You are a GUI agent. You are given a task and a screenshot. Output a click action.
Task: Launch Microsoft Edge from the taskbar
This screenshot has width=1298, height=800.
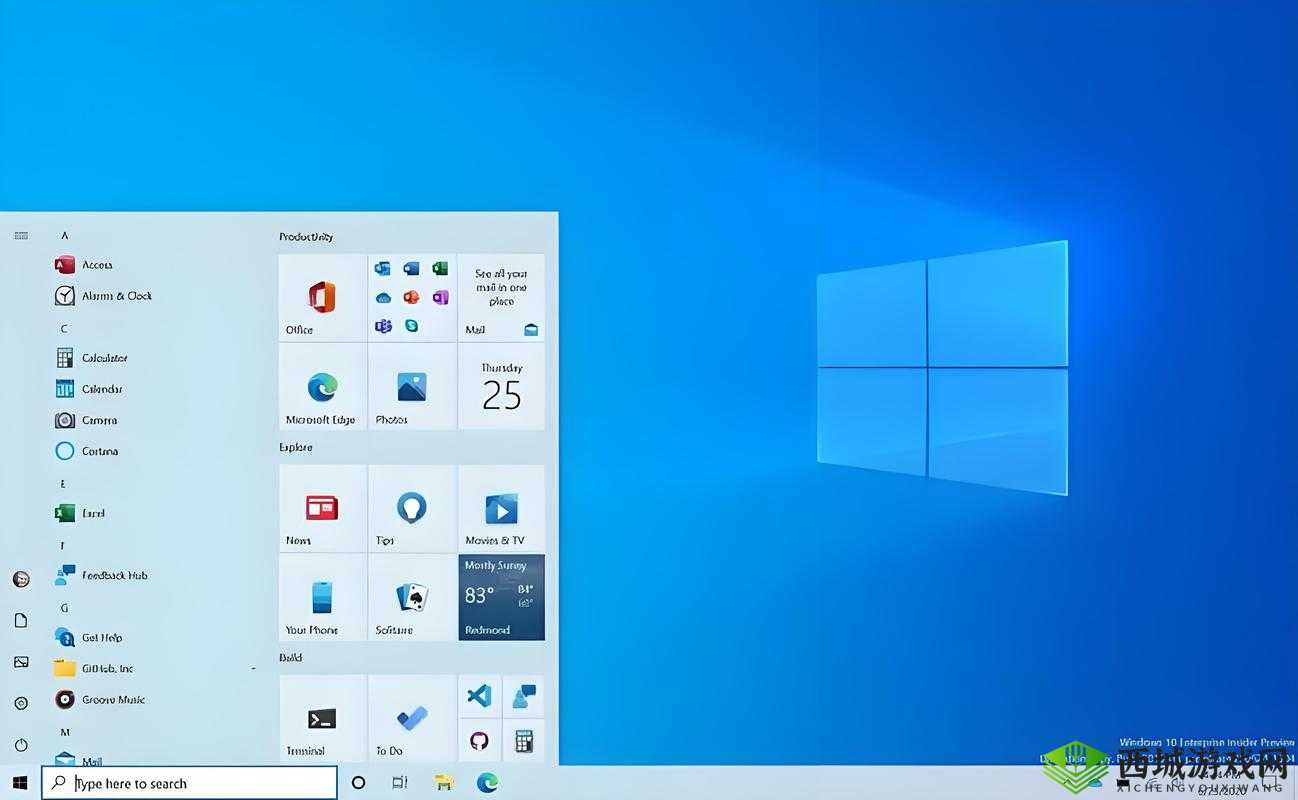pos(487,783)
